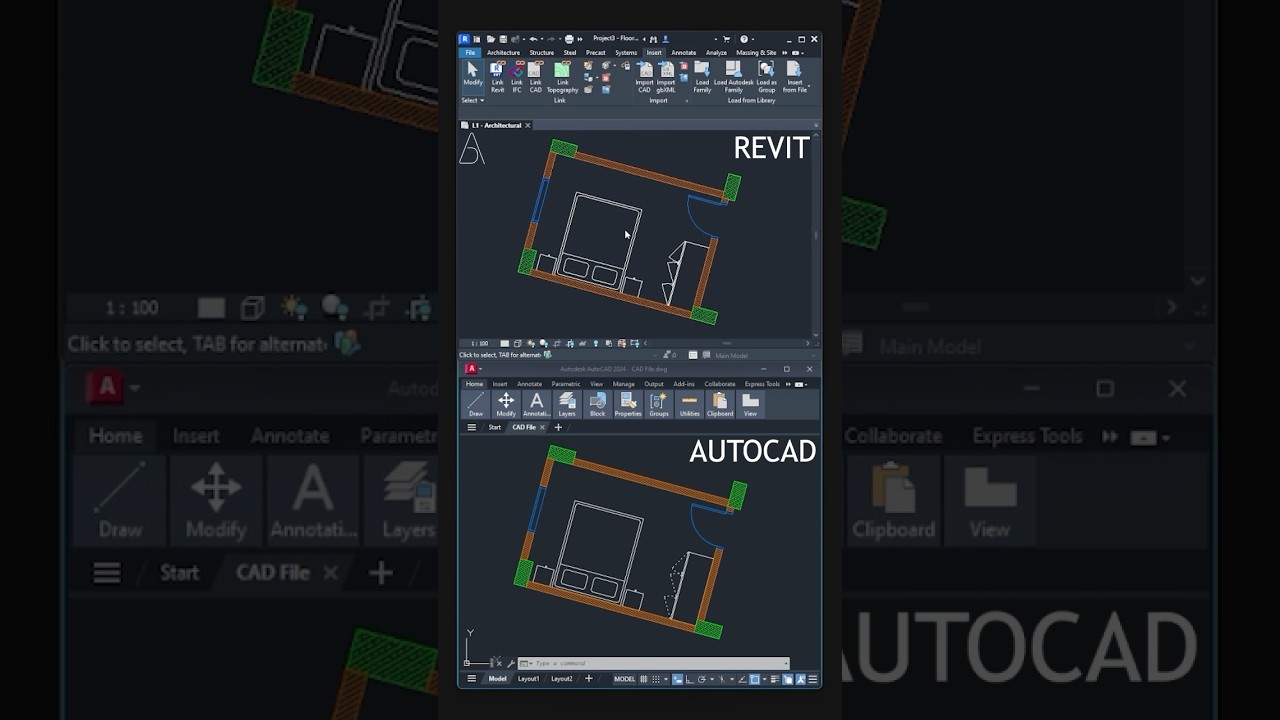1280x720 pixels.
Task: Switch to the Structure tab in Revit
Action: (541, 53)
